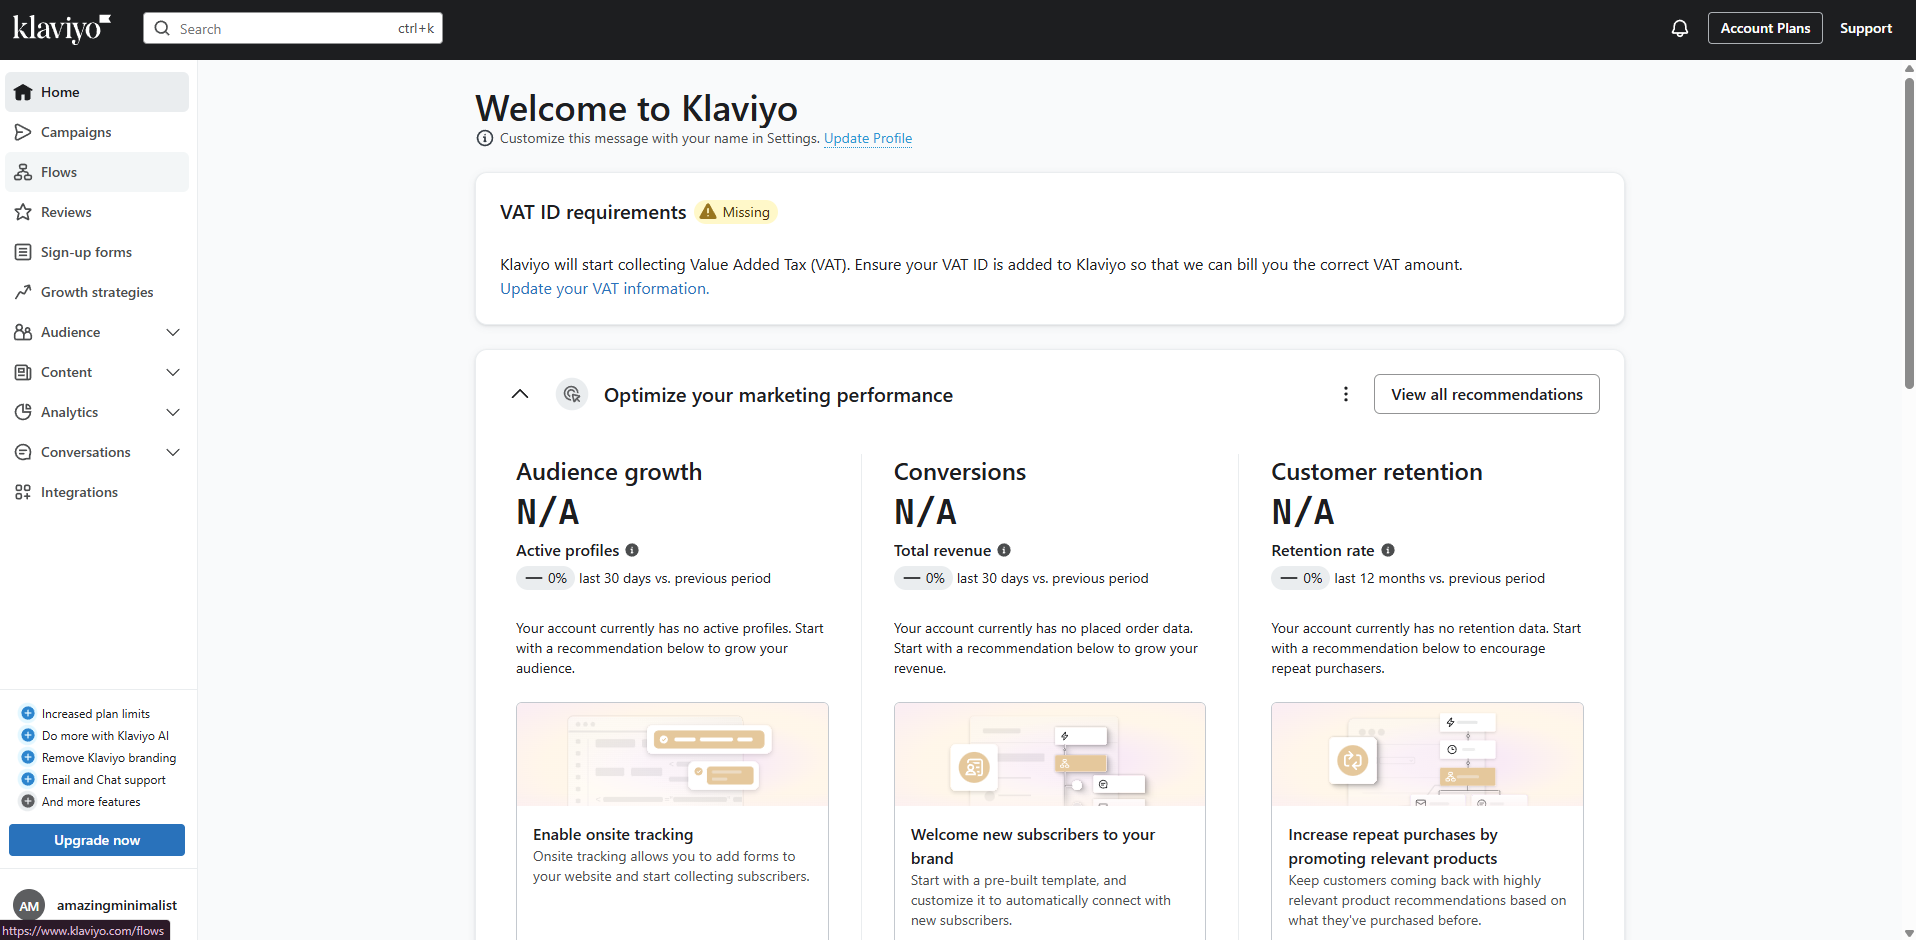1916x940 pixels.
Task: Click the Update Profile link
Action: tap(868, 138)
